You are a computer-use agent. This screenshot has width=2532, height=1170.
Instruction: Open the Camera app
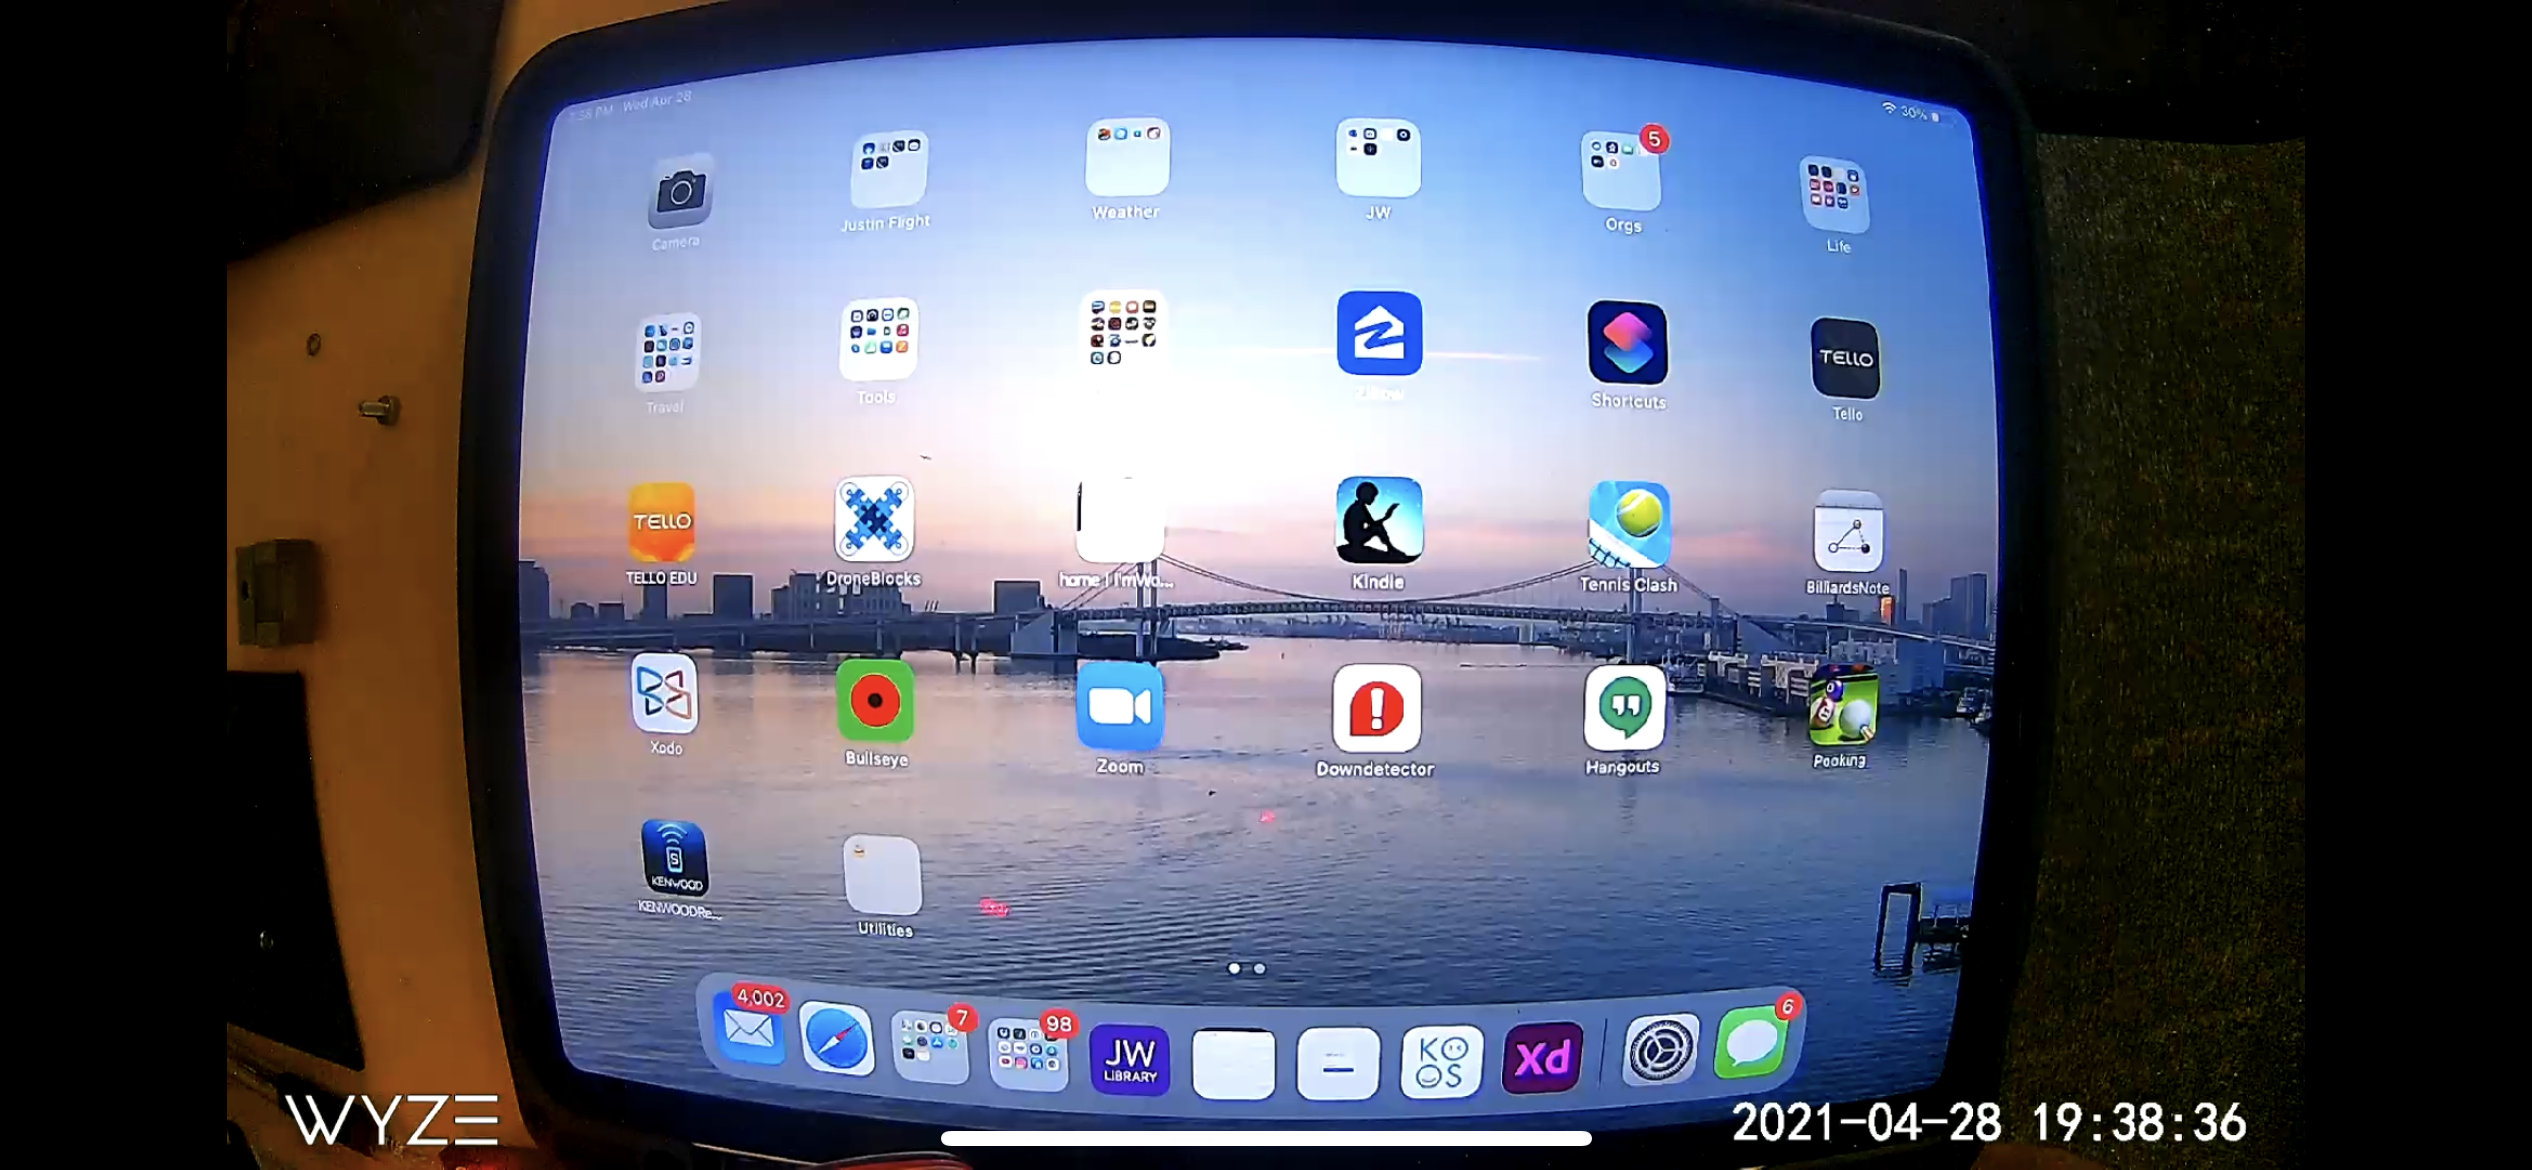pyautogui.click(x=680, y=192)
